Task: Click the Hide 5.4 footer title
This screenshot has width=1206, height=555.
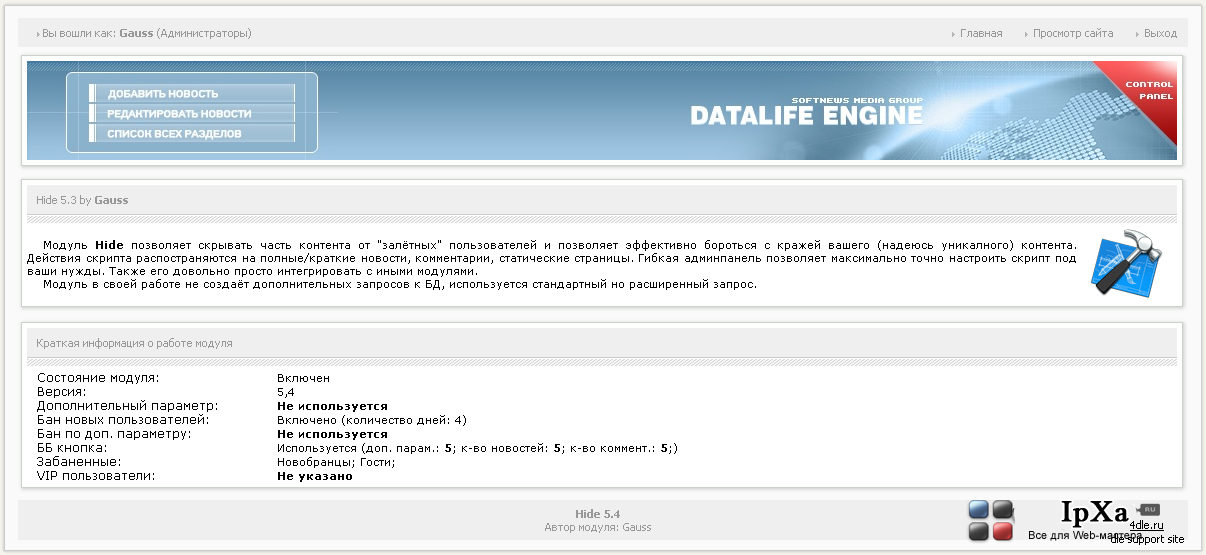Action: pyautogui.click(x=597, y=514)
